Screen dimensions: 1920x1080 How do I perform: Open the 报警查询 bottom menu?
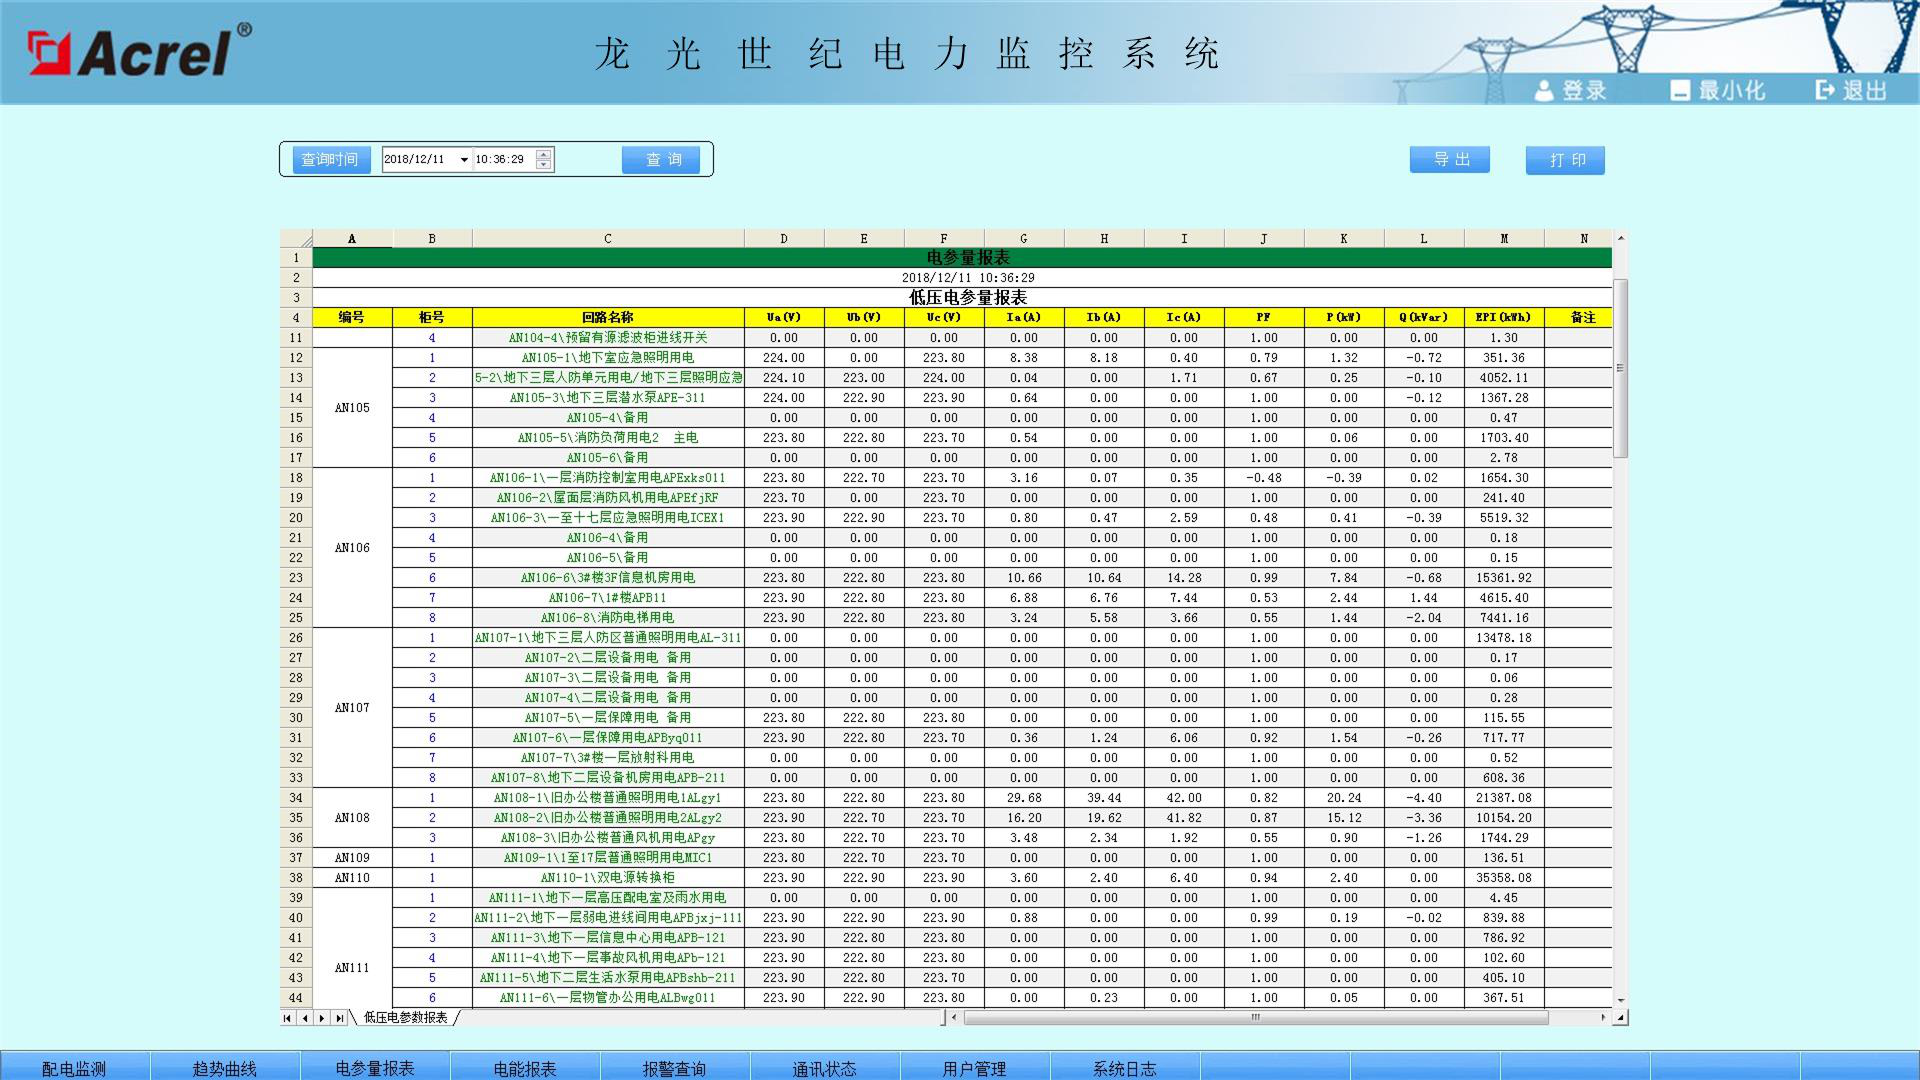[675, 1068]
